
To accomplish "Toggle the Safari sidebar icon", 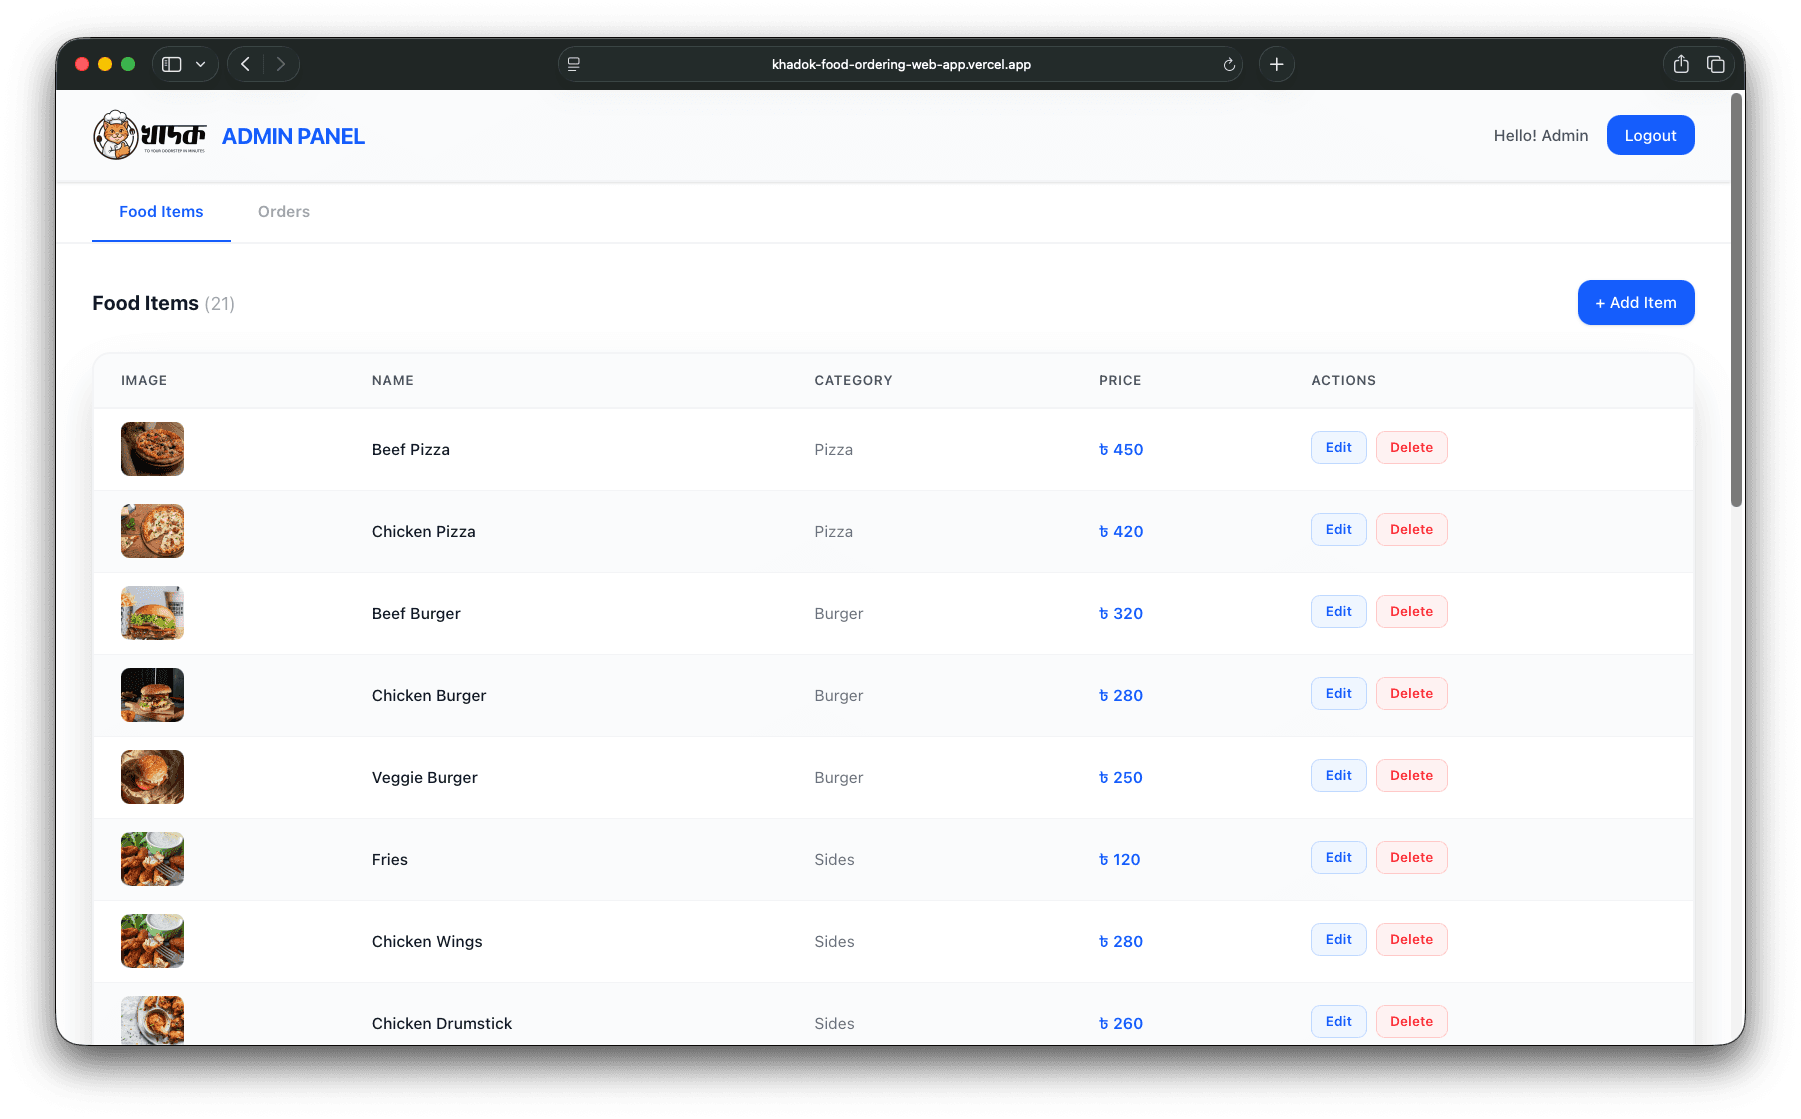I will click(x=172, y=64).
